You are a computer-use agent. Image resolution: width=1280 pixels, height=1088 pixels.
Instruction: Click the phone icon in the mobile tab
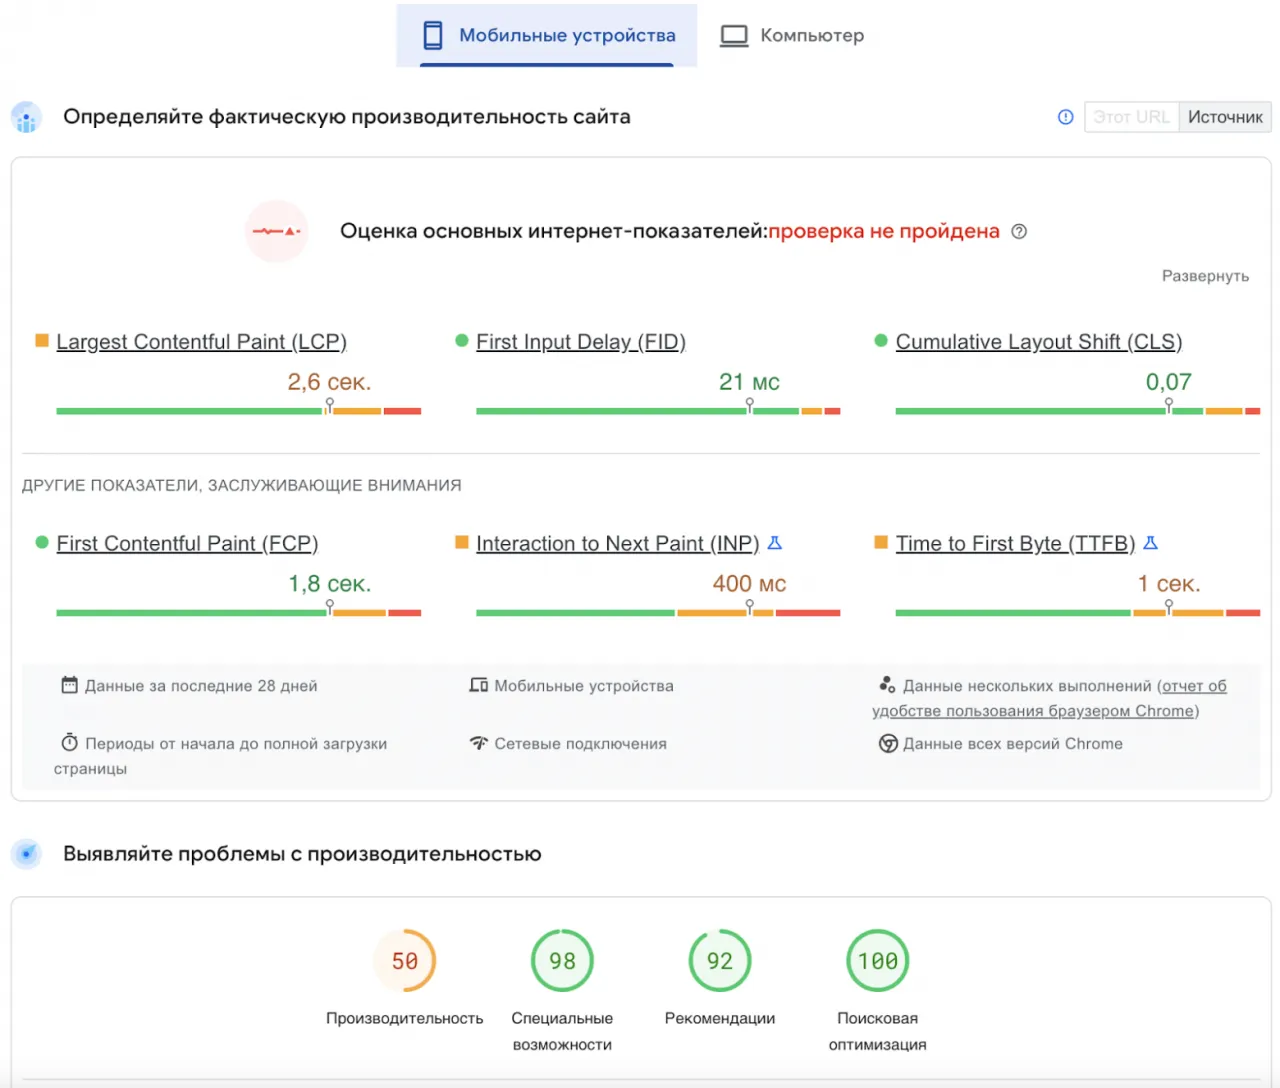point(433,35)
